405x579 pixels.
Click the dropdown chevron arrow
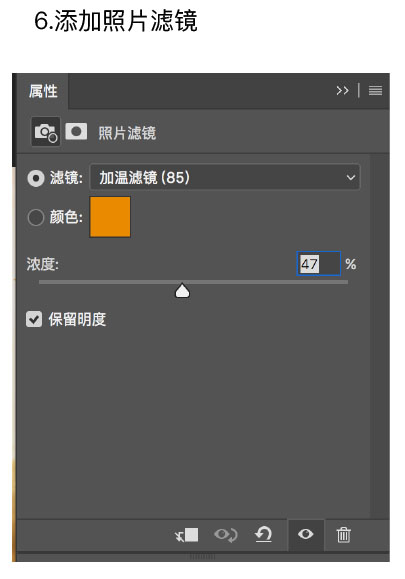click(x=351, y=178)
